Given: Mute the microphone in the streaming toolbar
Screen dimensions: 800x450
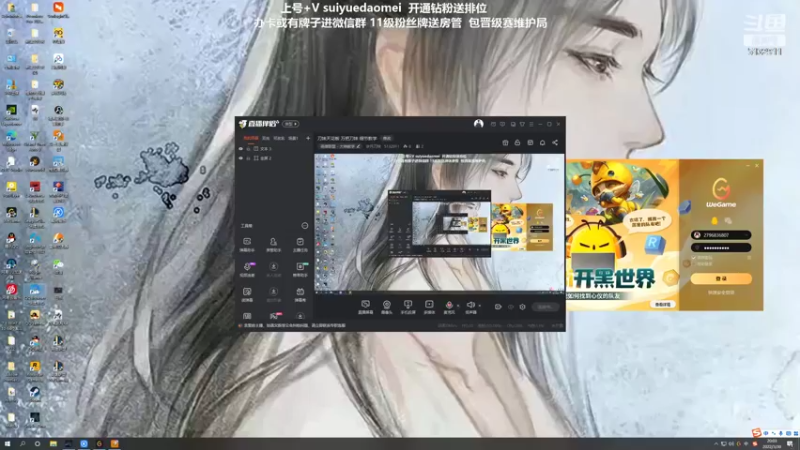Looking at the screenshot, I should pyautogui.click(x=449, y=306).
